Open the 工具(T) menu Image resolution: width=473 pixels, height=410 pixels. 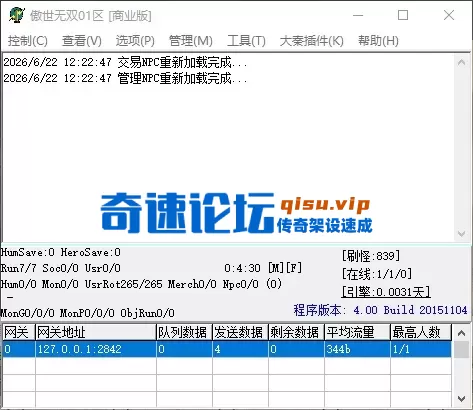pos(246,41)
